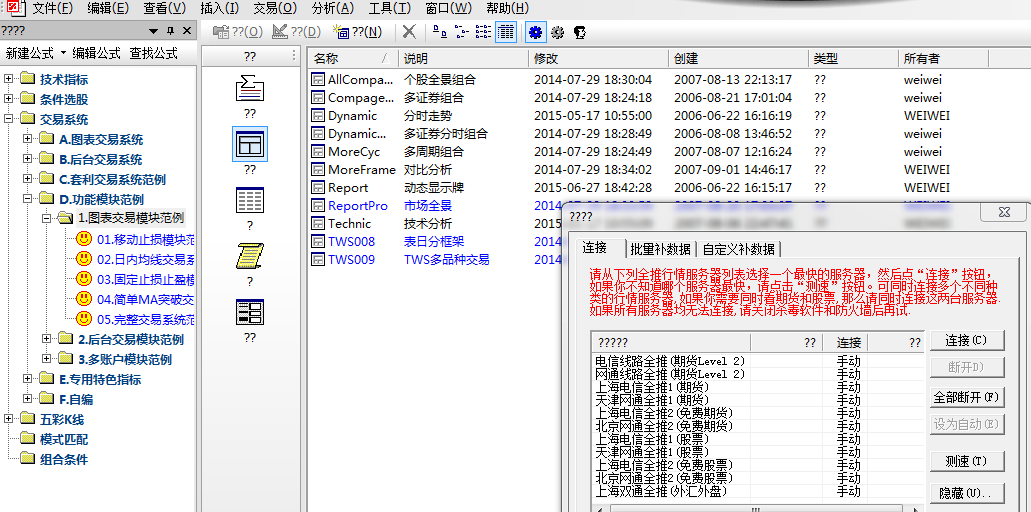The height and width of the screenshot is (512, 1031).
Task: Click the 测速(T) button
Action: pyautogui.click(x=967, y=461)
